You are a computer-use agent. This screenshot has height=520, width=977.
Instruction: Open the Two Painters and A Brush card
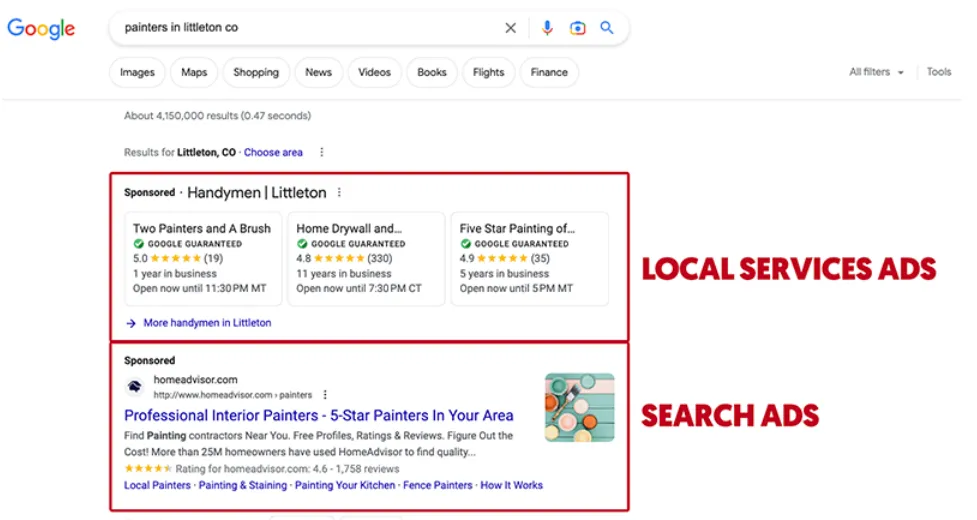tap(203, 258)
